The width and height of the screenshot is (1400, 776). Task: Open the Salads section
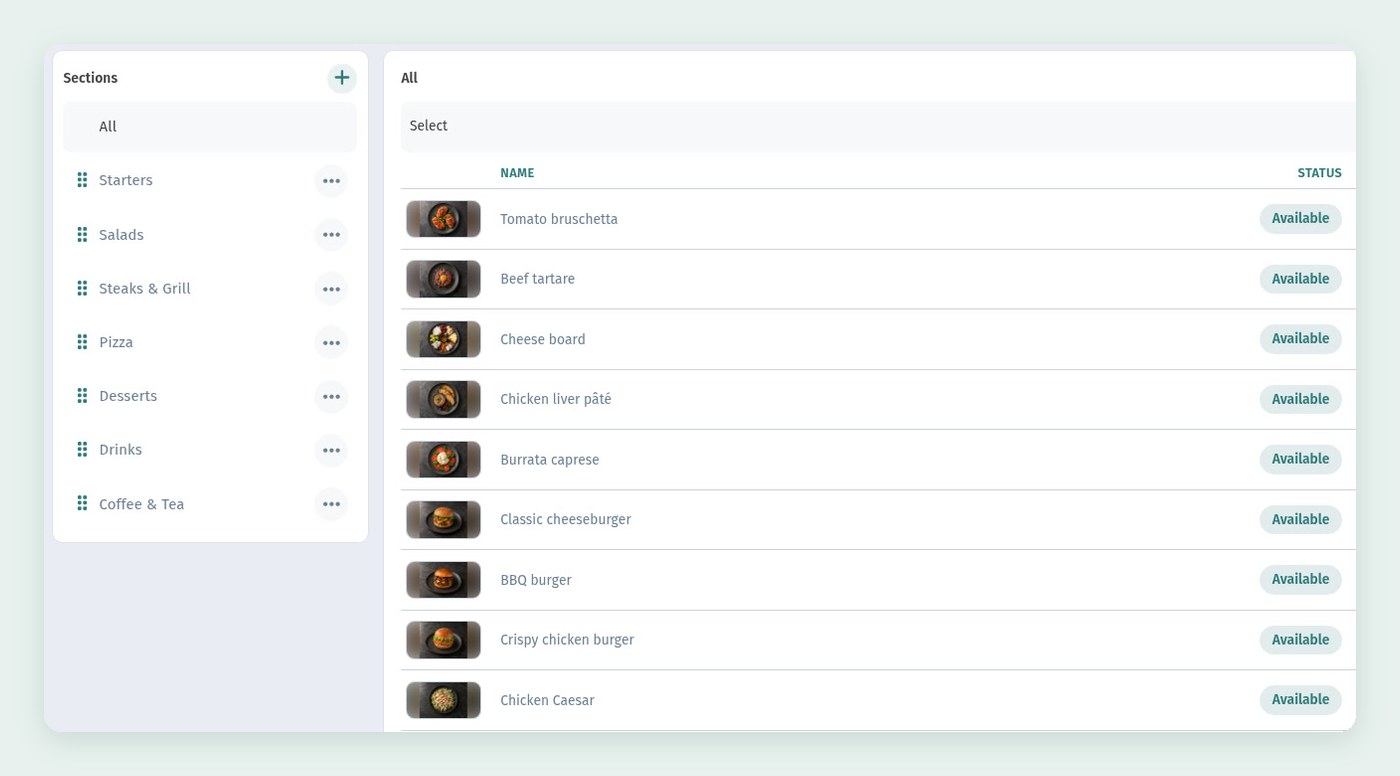(121, 235)
